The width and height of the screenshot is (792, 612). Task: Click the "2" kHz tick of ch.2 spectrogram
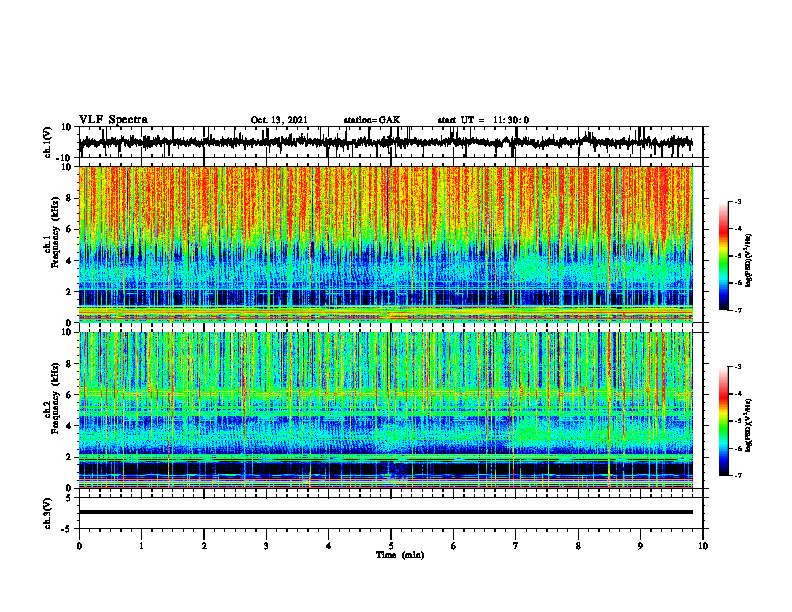70,457
